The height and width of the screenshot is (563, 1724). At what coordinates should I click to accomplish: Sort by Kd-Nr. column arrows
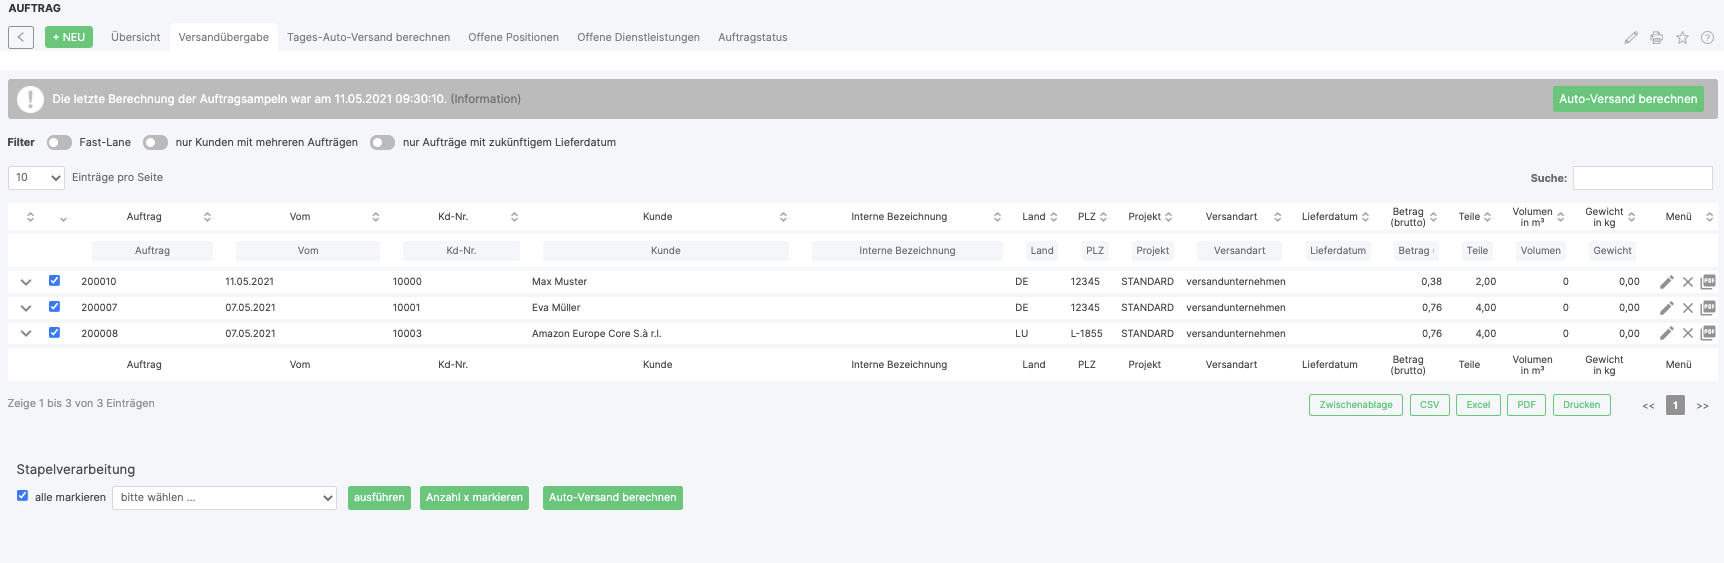click(514, 217)
